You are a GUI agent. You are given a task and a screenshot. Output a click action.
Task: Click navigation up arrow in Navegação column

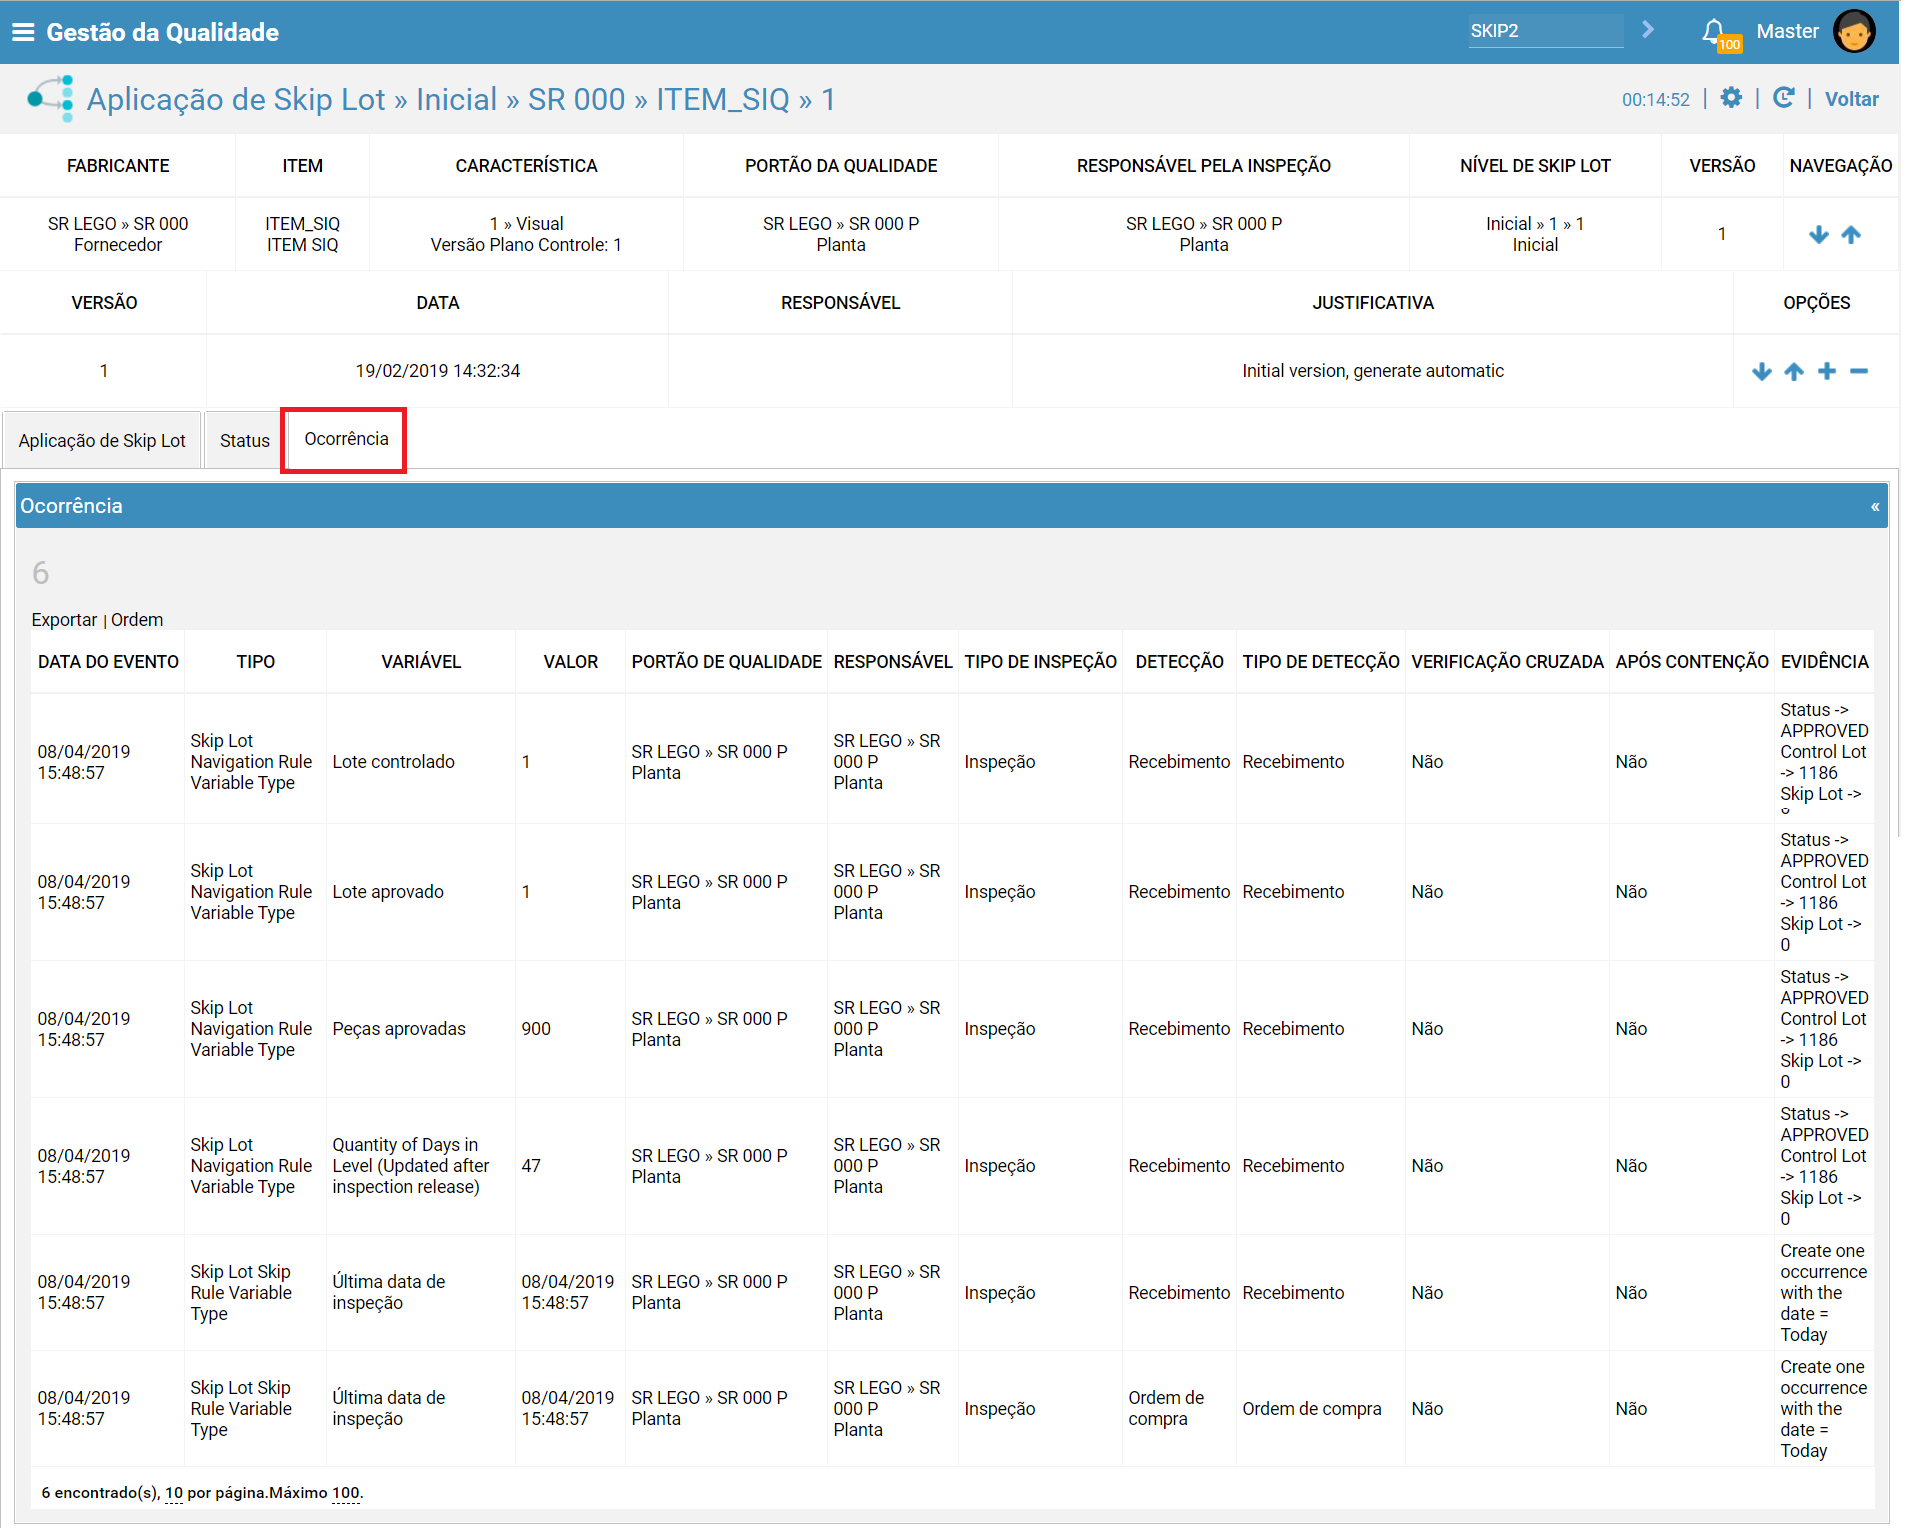click(1851, 235)
